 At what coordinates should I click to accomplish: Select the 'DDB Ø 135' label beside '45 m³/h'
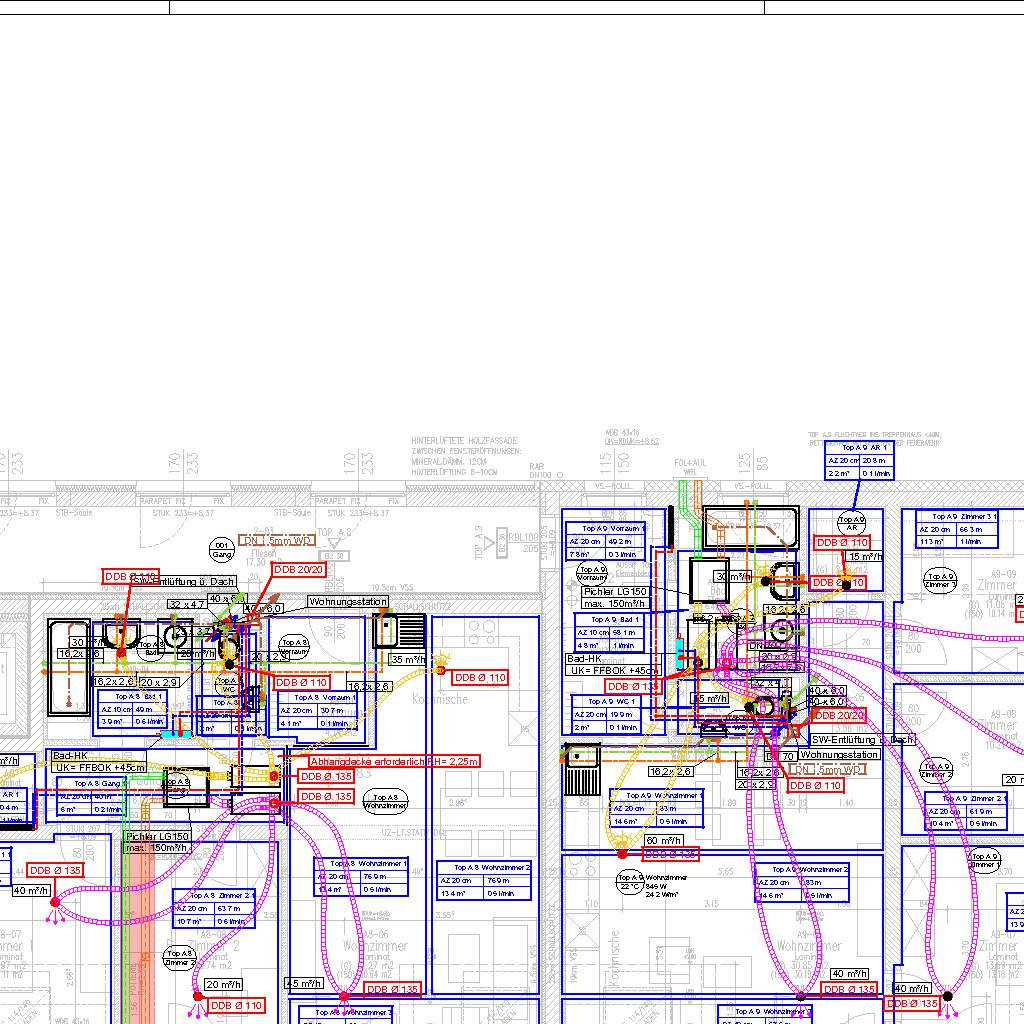click(x=392, y=989)
